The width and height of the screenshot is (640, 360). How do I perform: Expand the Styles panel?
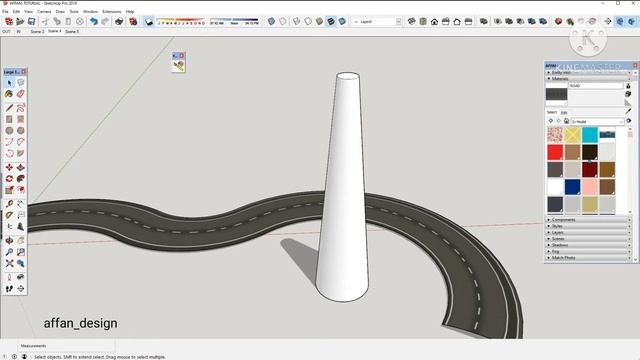(588, 226)
